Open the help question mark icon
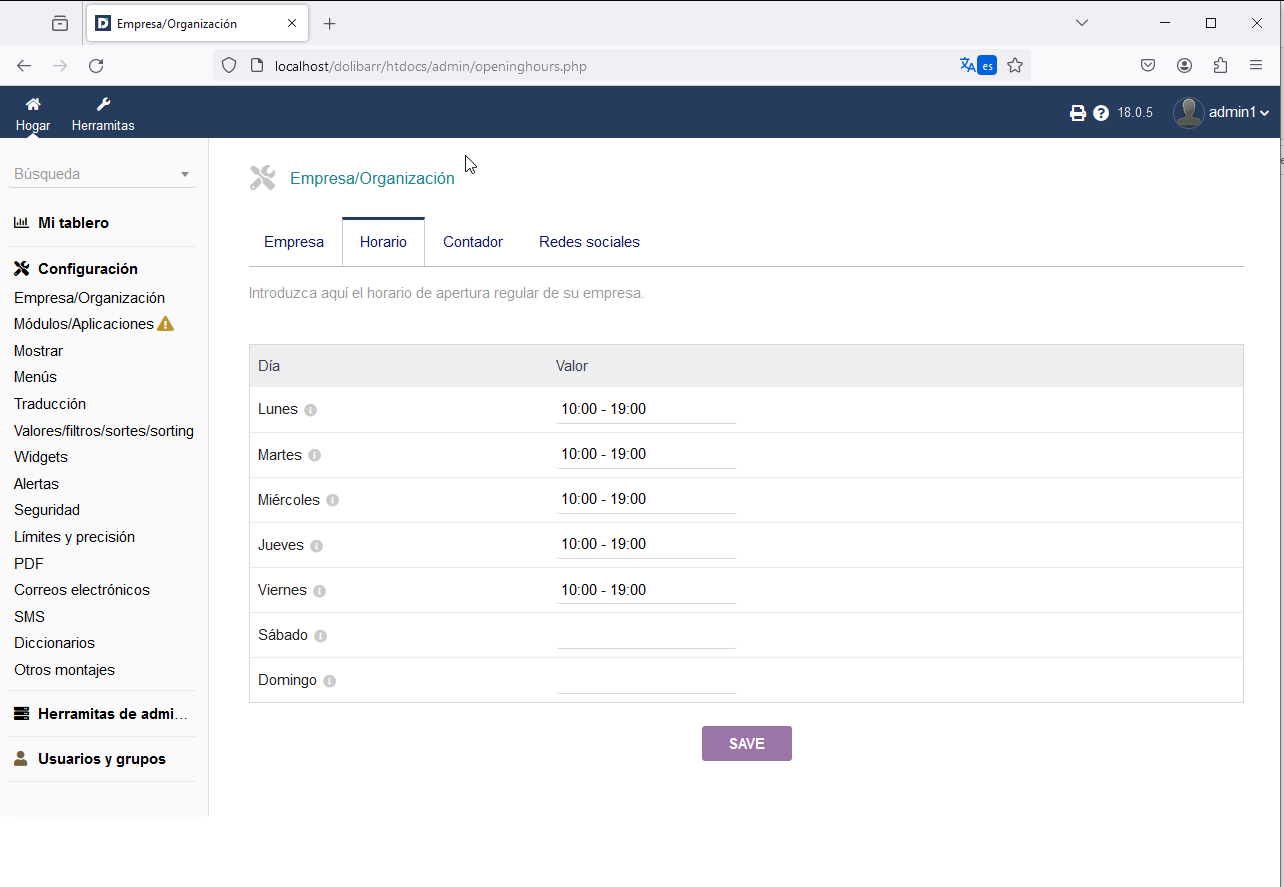 (x=1101, y=113)
